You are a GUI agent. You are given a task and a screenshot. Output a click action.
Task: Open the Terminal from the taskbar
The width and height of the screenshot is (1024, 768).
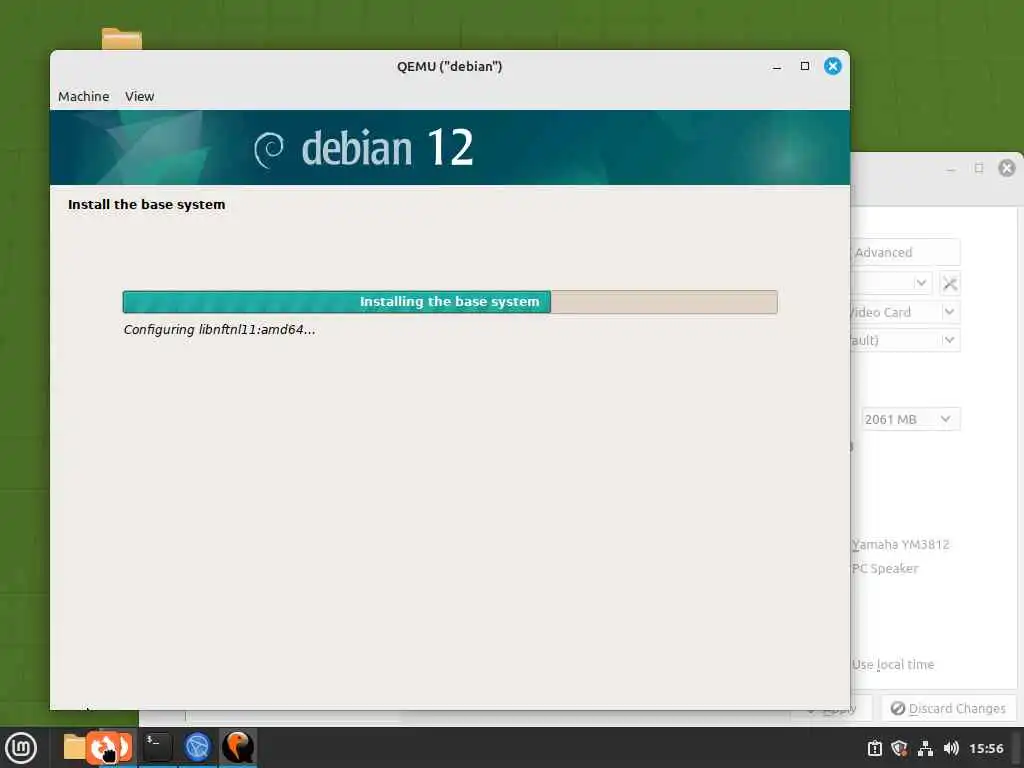157,747
